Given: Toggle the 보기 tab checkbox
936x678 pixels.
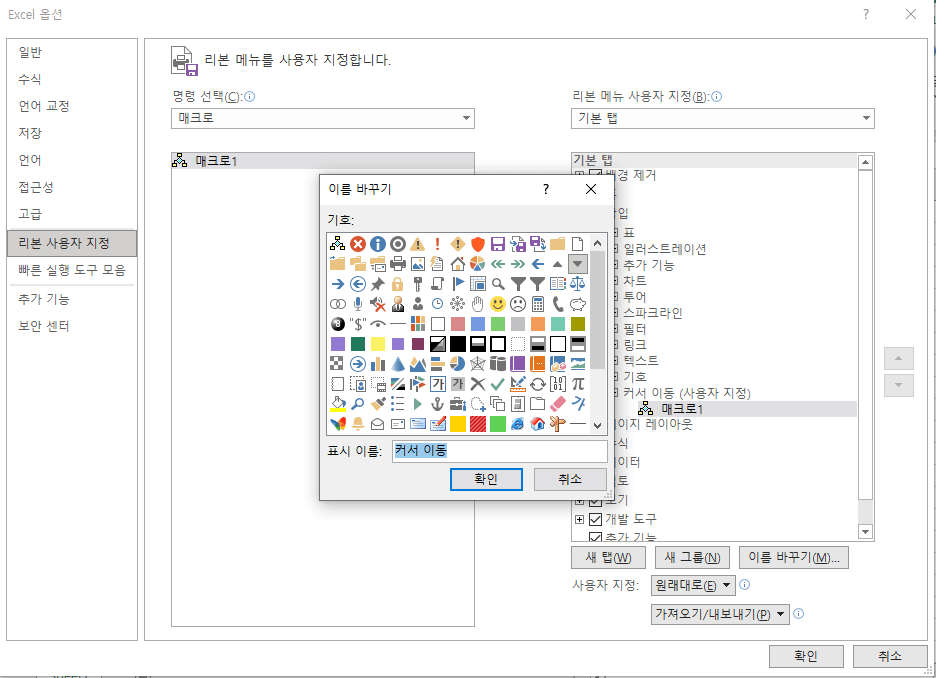Looking at the screenshot, I should [x=595, y=501].
